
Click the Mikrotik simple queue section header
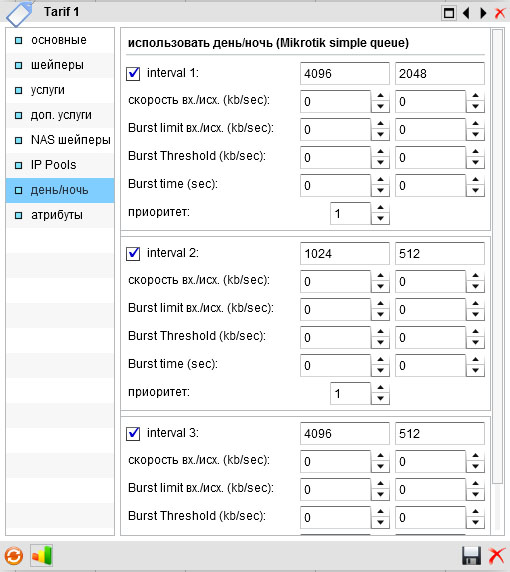[x=268, y=43]
